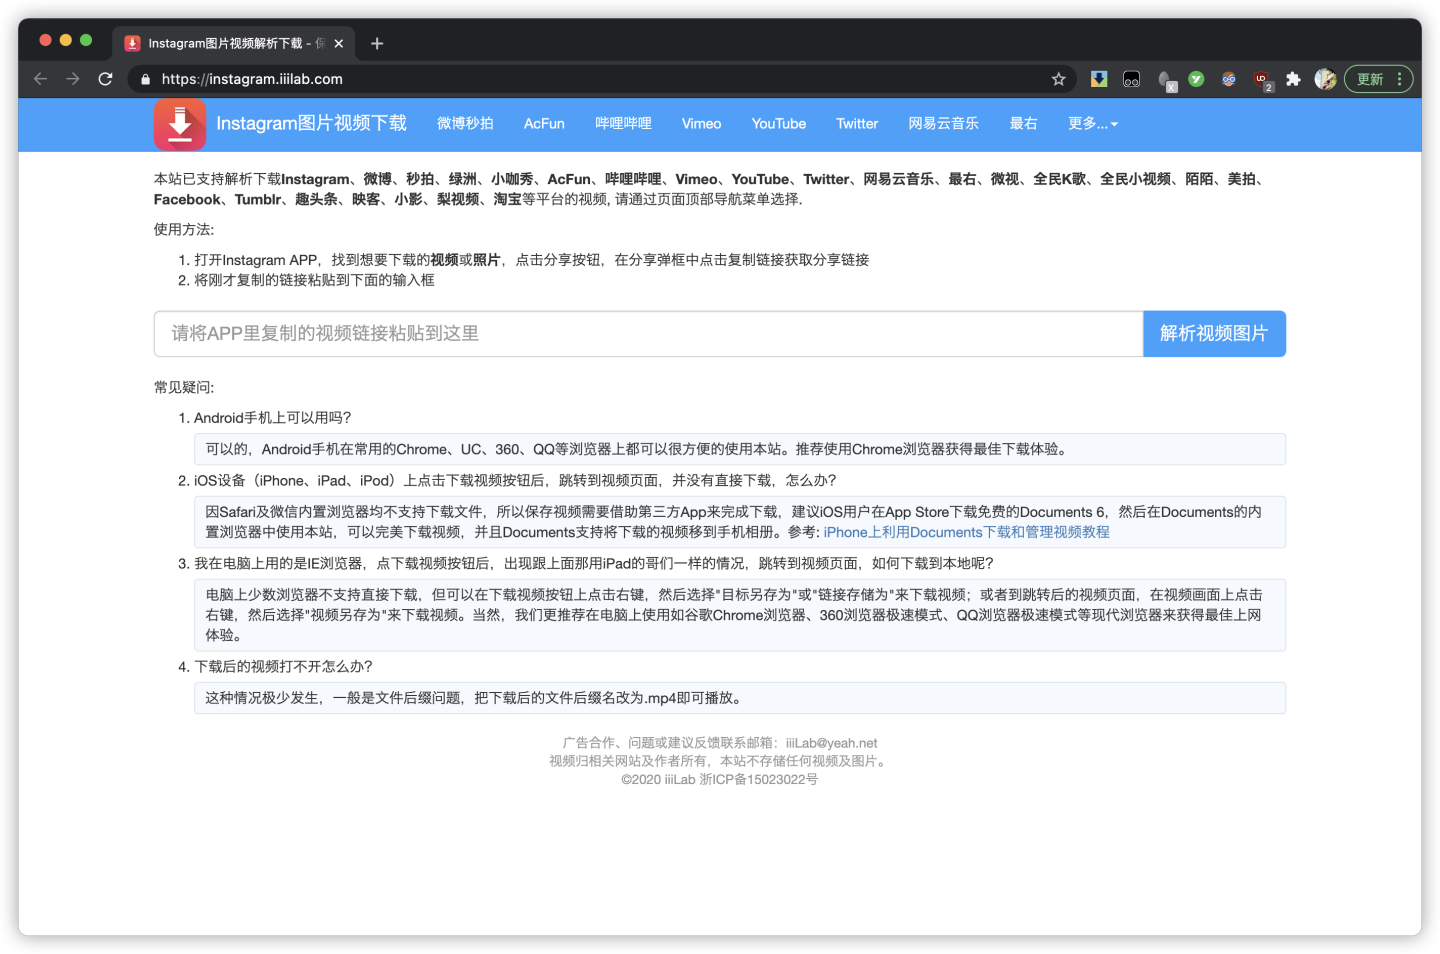
Task: Click the question 'Android手机上可以用吗?'
Action: tap(273, 418)
